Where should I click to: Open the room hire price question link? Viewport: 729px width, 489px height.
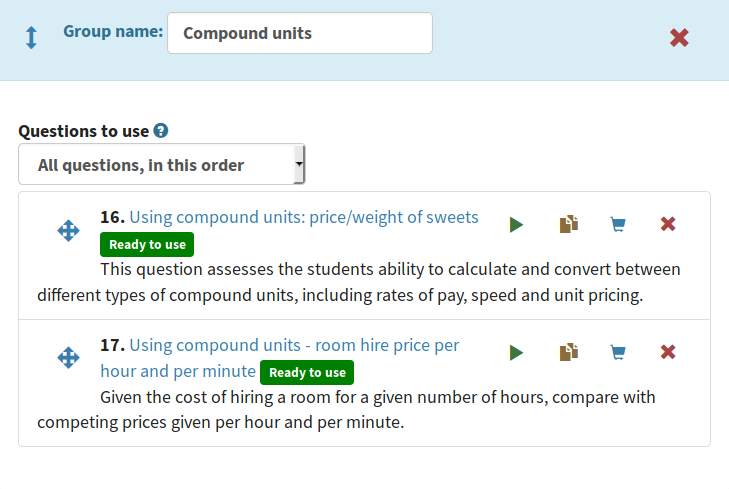tap(280, 358)
